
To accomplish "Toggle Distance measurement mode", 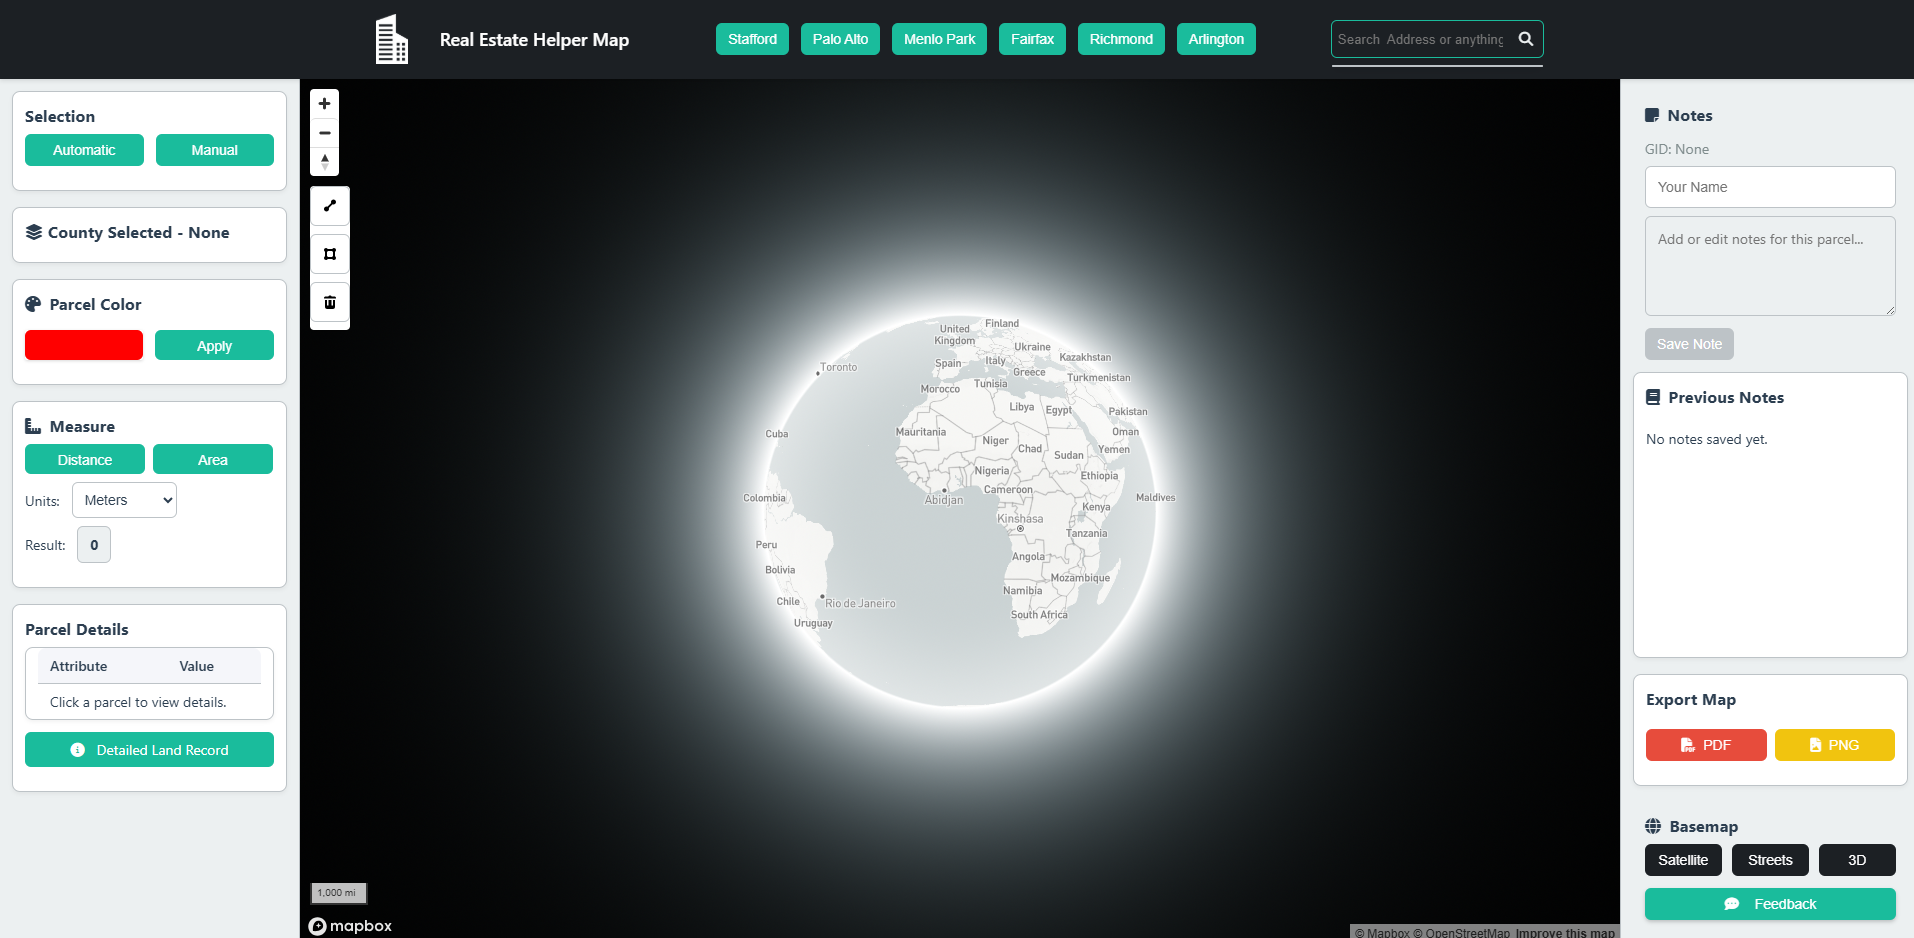I will [84, 459].
